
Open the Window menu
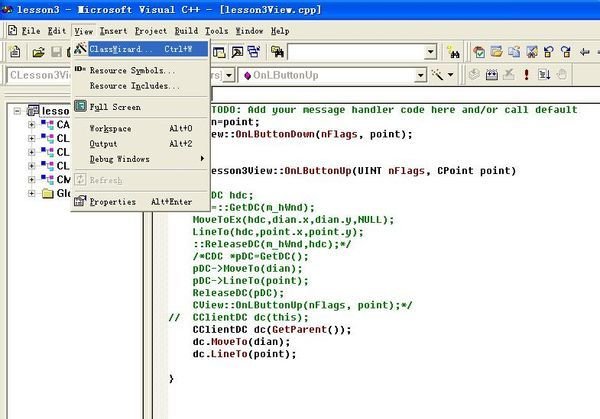pos(249,31)
